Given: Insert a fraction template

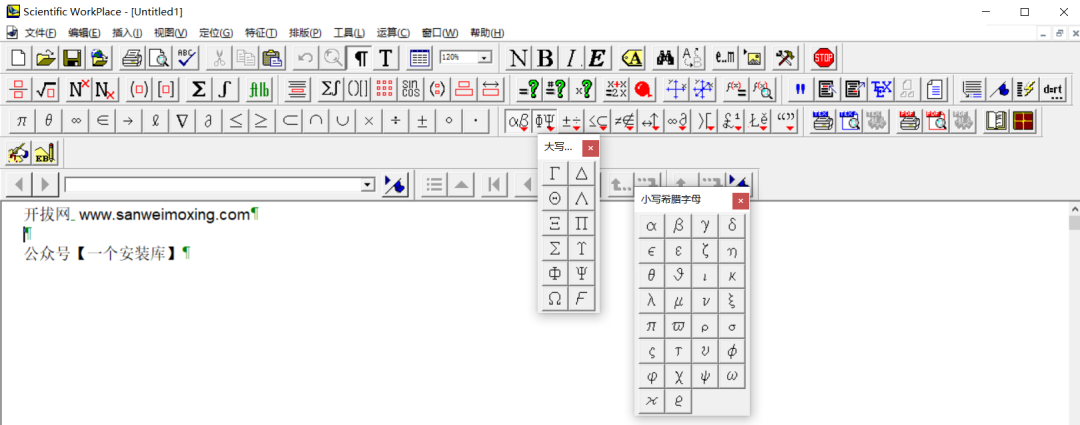Looking at the screenshot, I should (19, 89).
